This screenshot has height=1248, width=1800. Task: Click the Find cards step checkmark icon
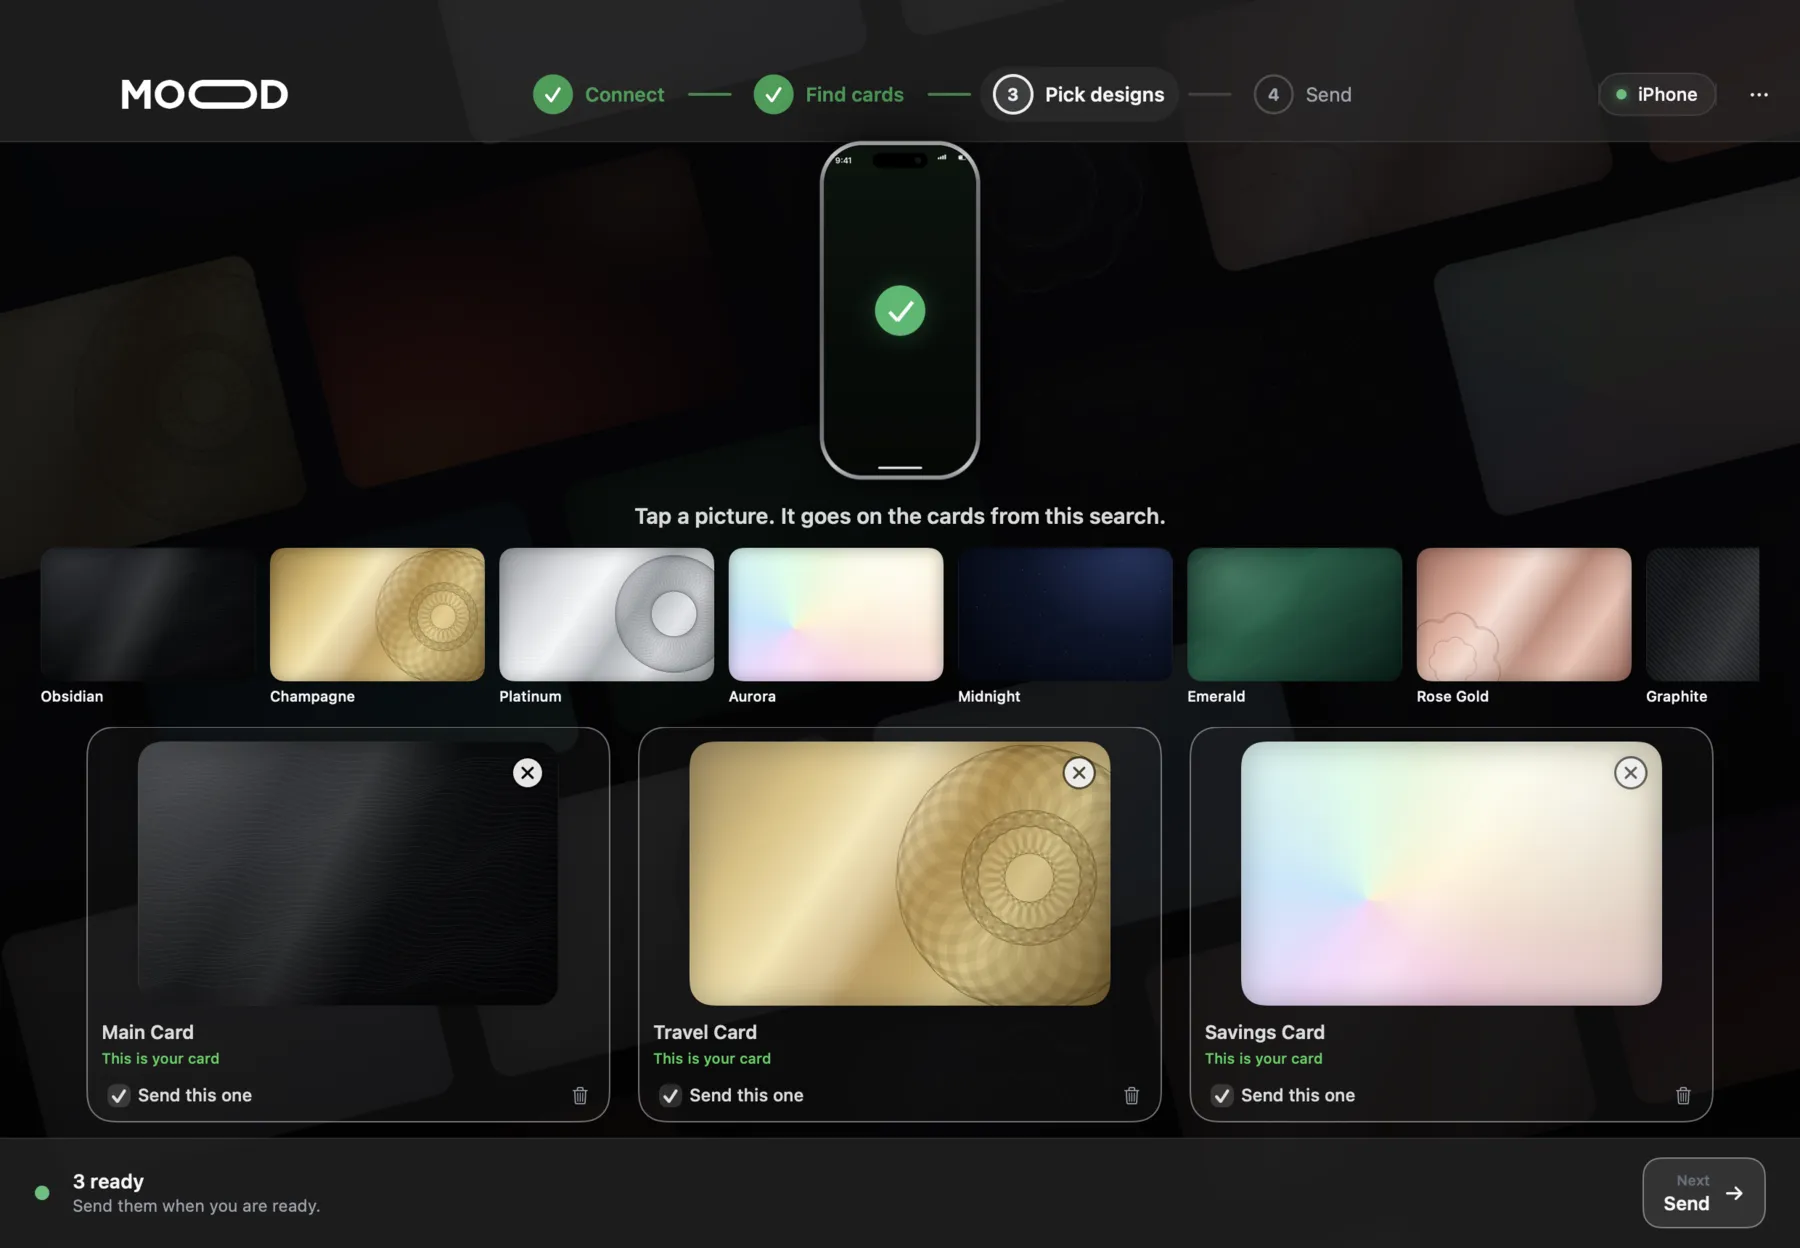tap(773, 94)
